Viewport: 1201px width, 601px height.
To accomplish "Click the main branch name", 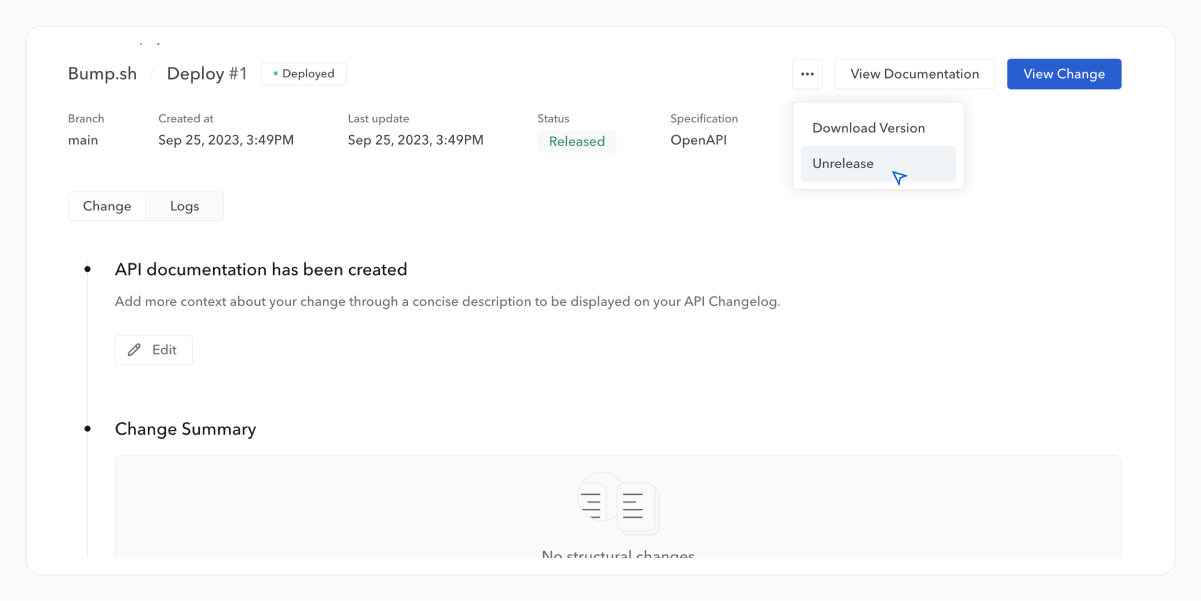I will [x=83, y=140].
